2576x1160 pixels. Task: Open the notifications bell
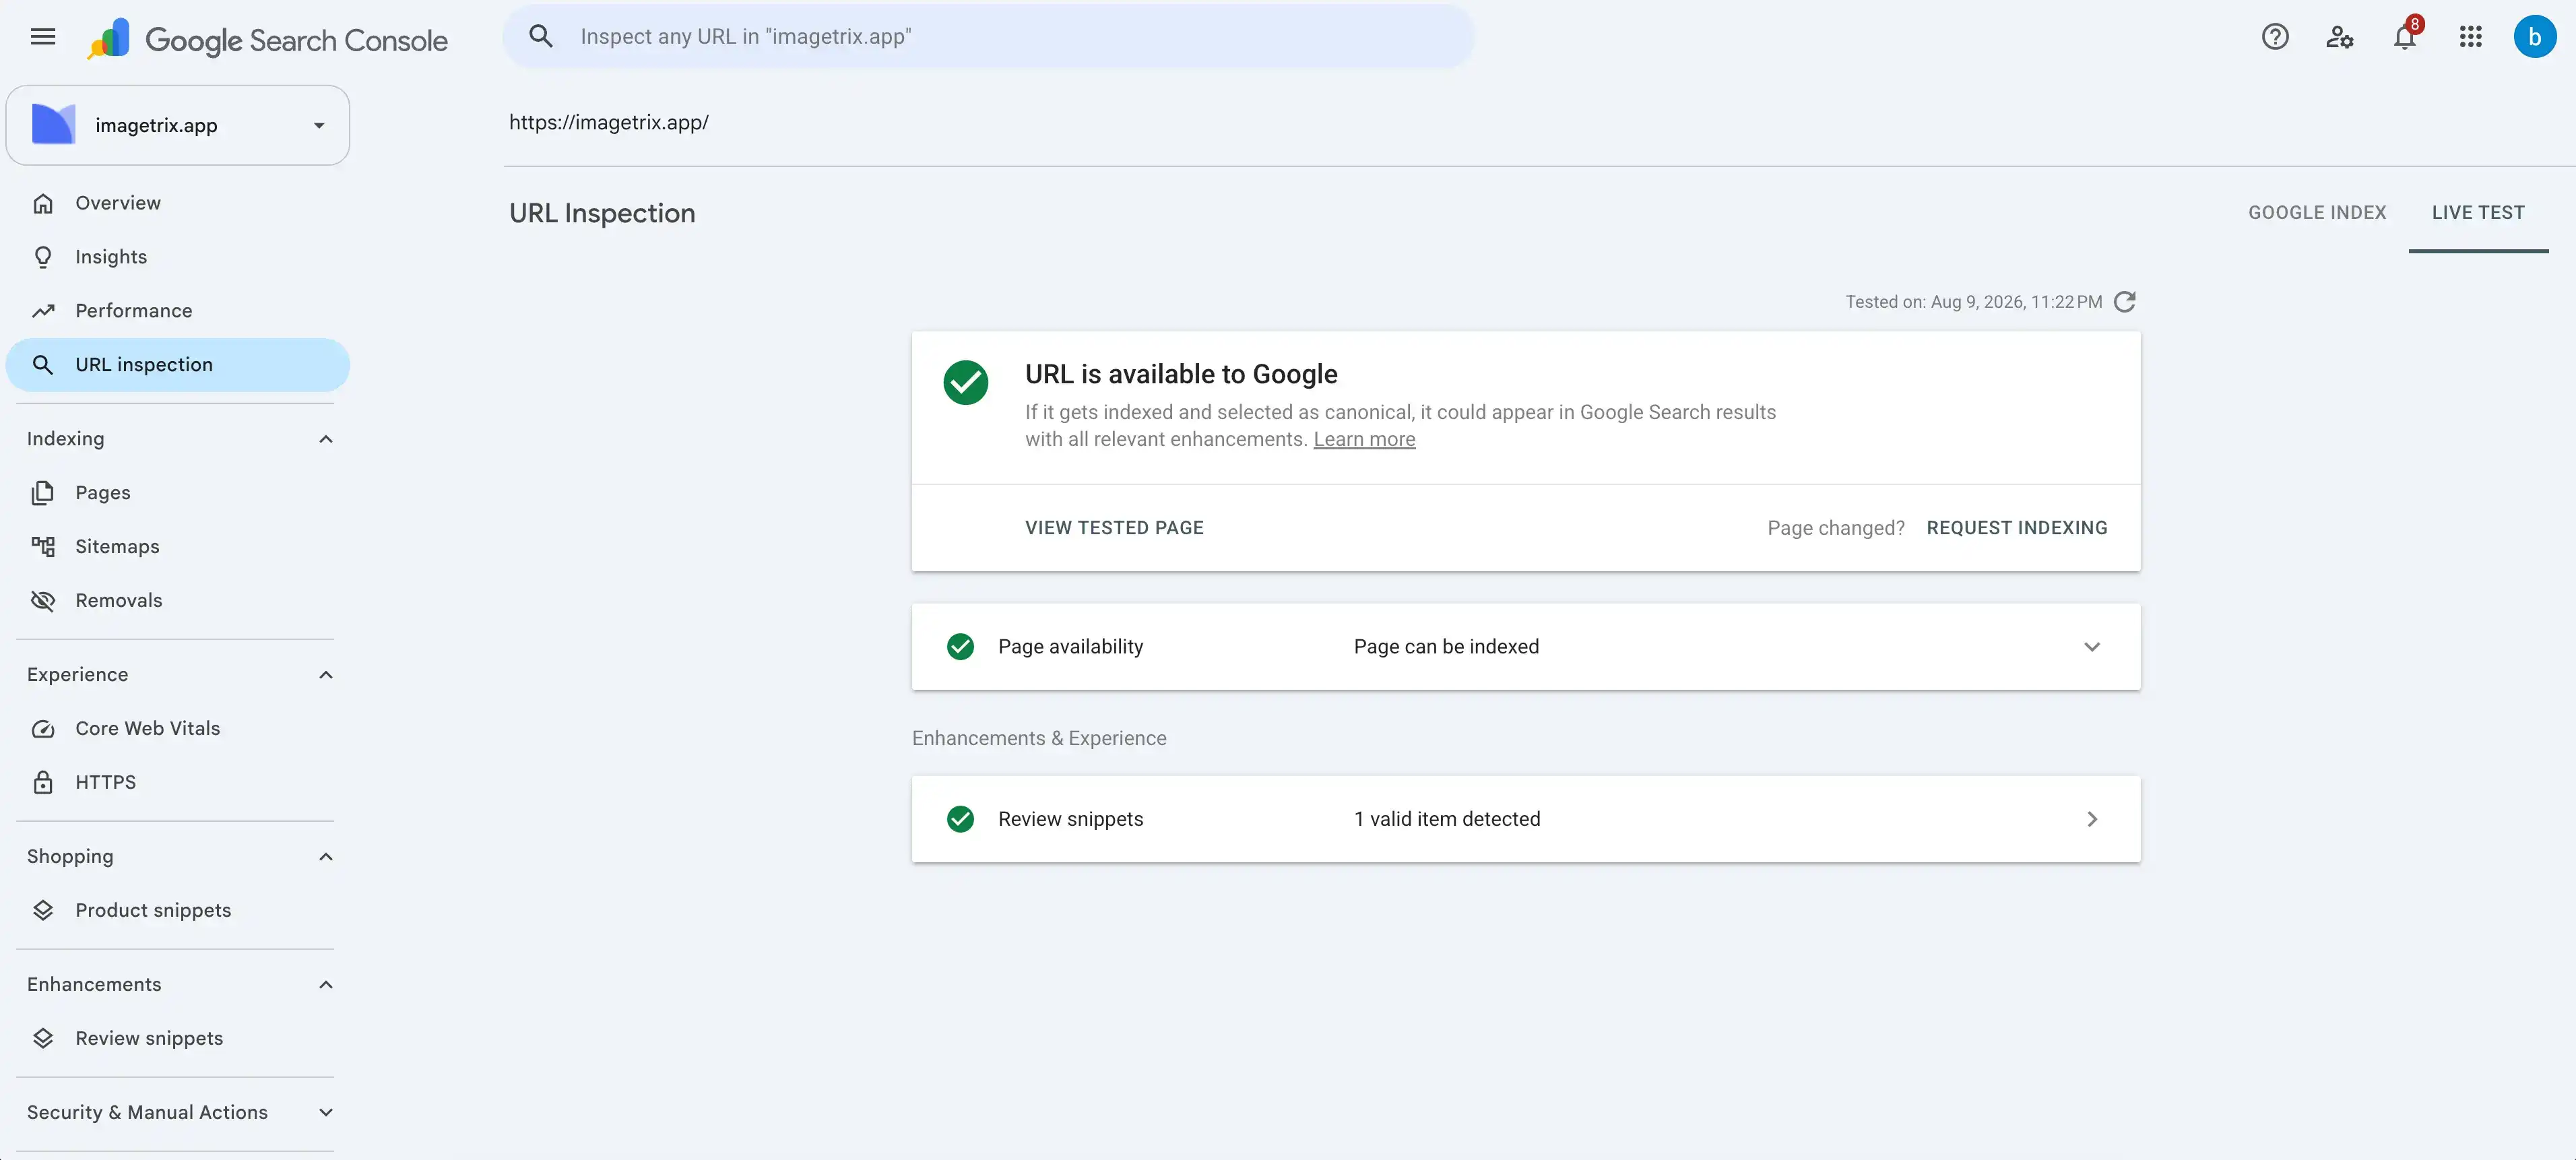pyautogui.click(x=2405, y=37)
